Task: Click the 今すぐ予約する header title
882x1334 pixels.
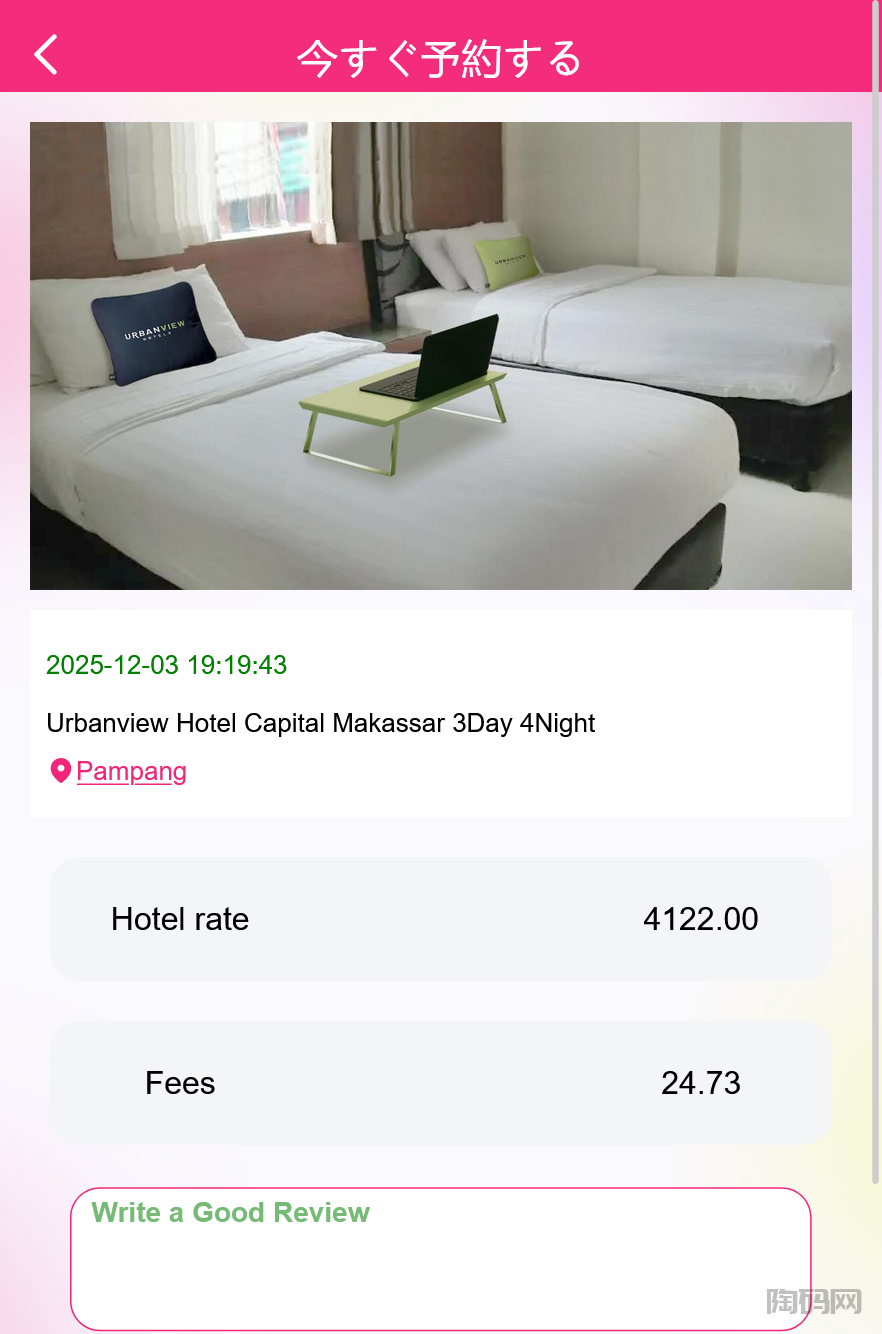Action: click(x=440, y=58)
